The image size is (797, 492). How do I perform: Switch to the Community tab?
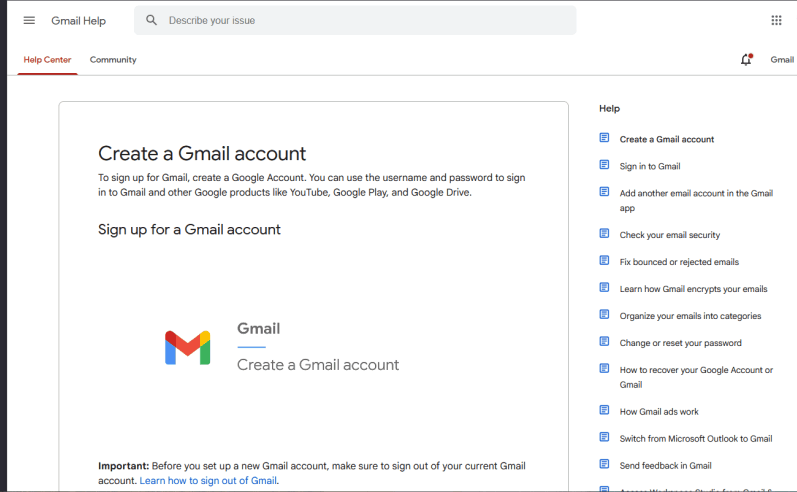[113, 60]
